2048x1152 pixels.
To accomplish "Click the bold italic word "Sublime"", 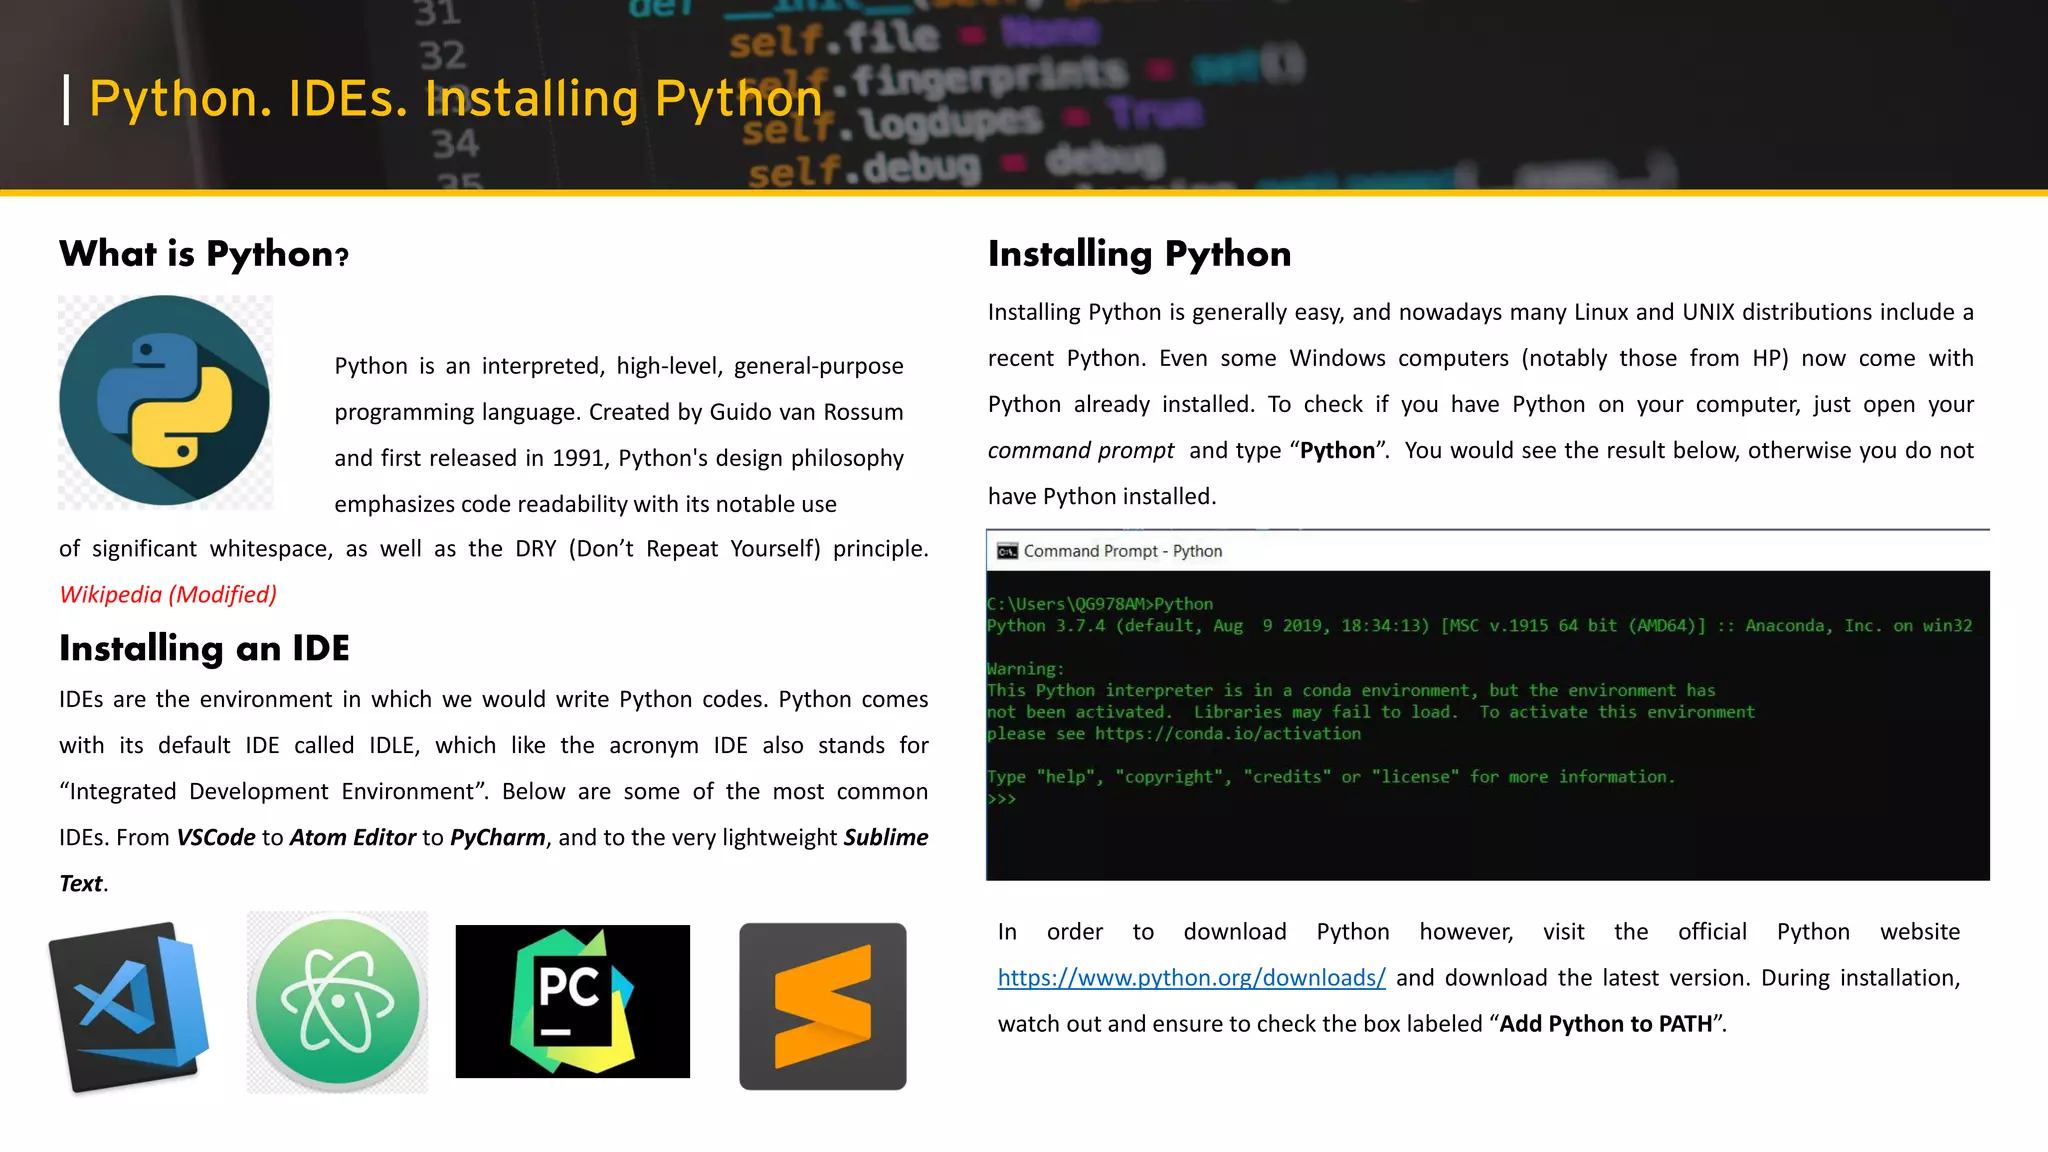I will coord(886,837).
